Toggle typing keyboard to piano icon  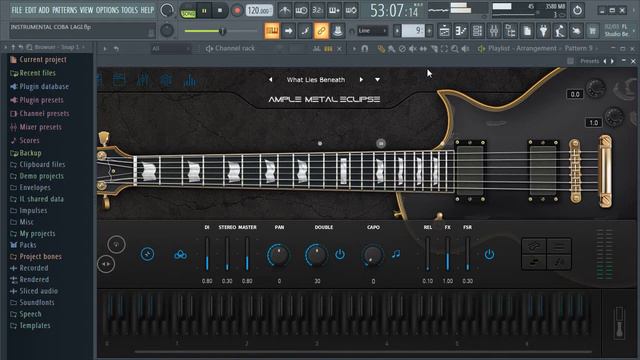pyautogui.click(x=272, y=31)
